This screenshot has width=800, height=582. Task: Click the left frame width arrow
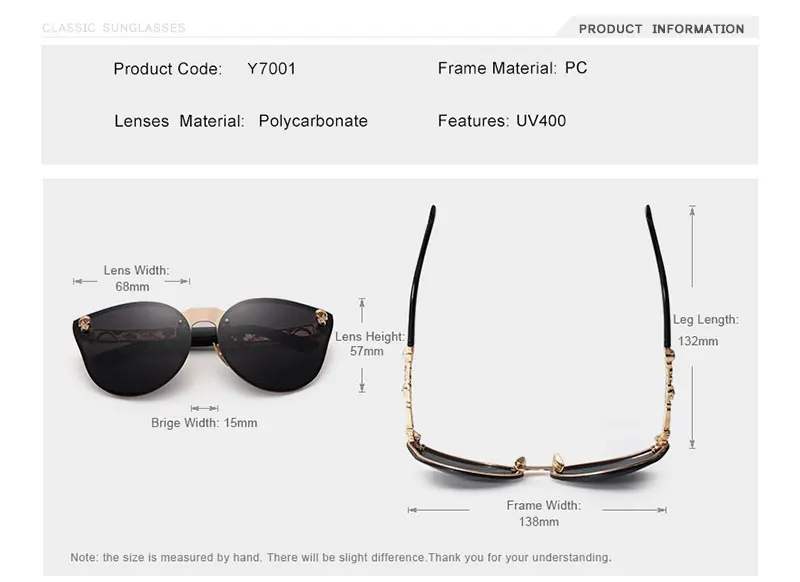439,510
